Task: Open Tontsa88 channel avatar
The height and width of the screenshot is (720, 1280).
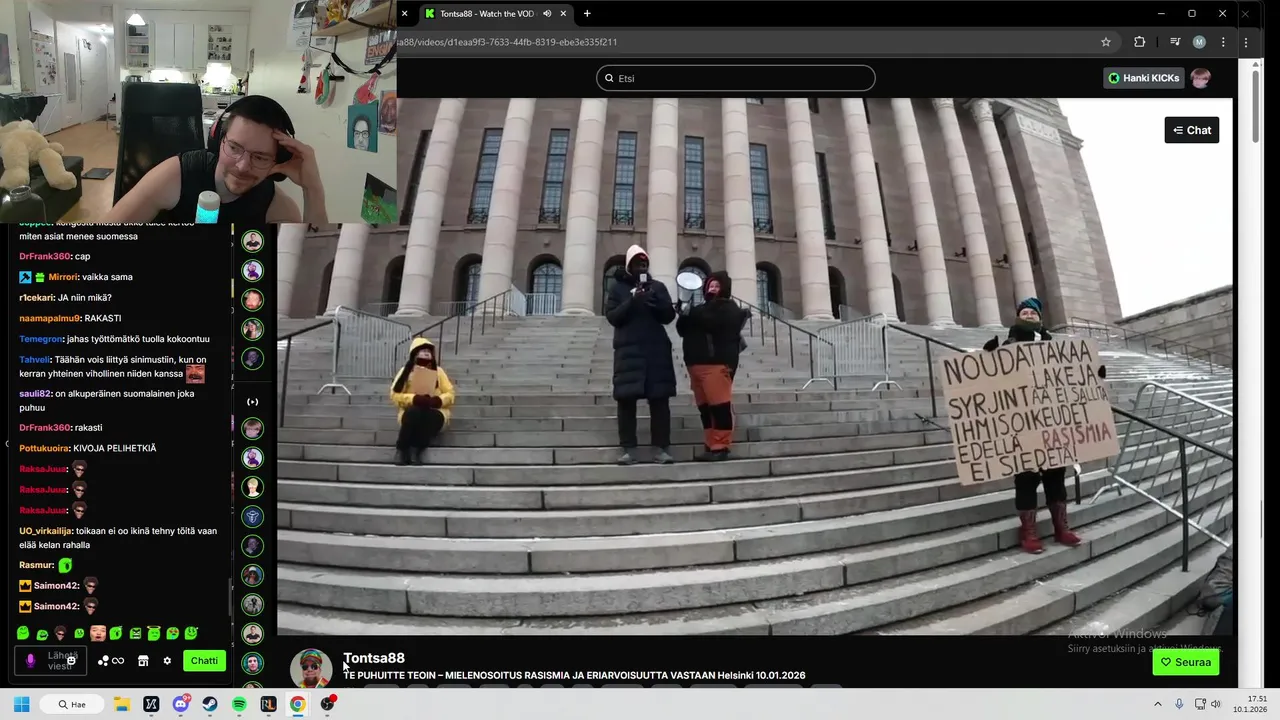Action: [x=311, y=669]
